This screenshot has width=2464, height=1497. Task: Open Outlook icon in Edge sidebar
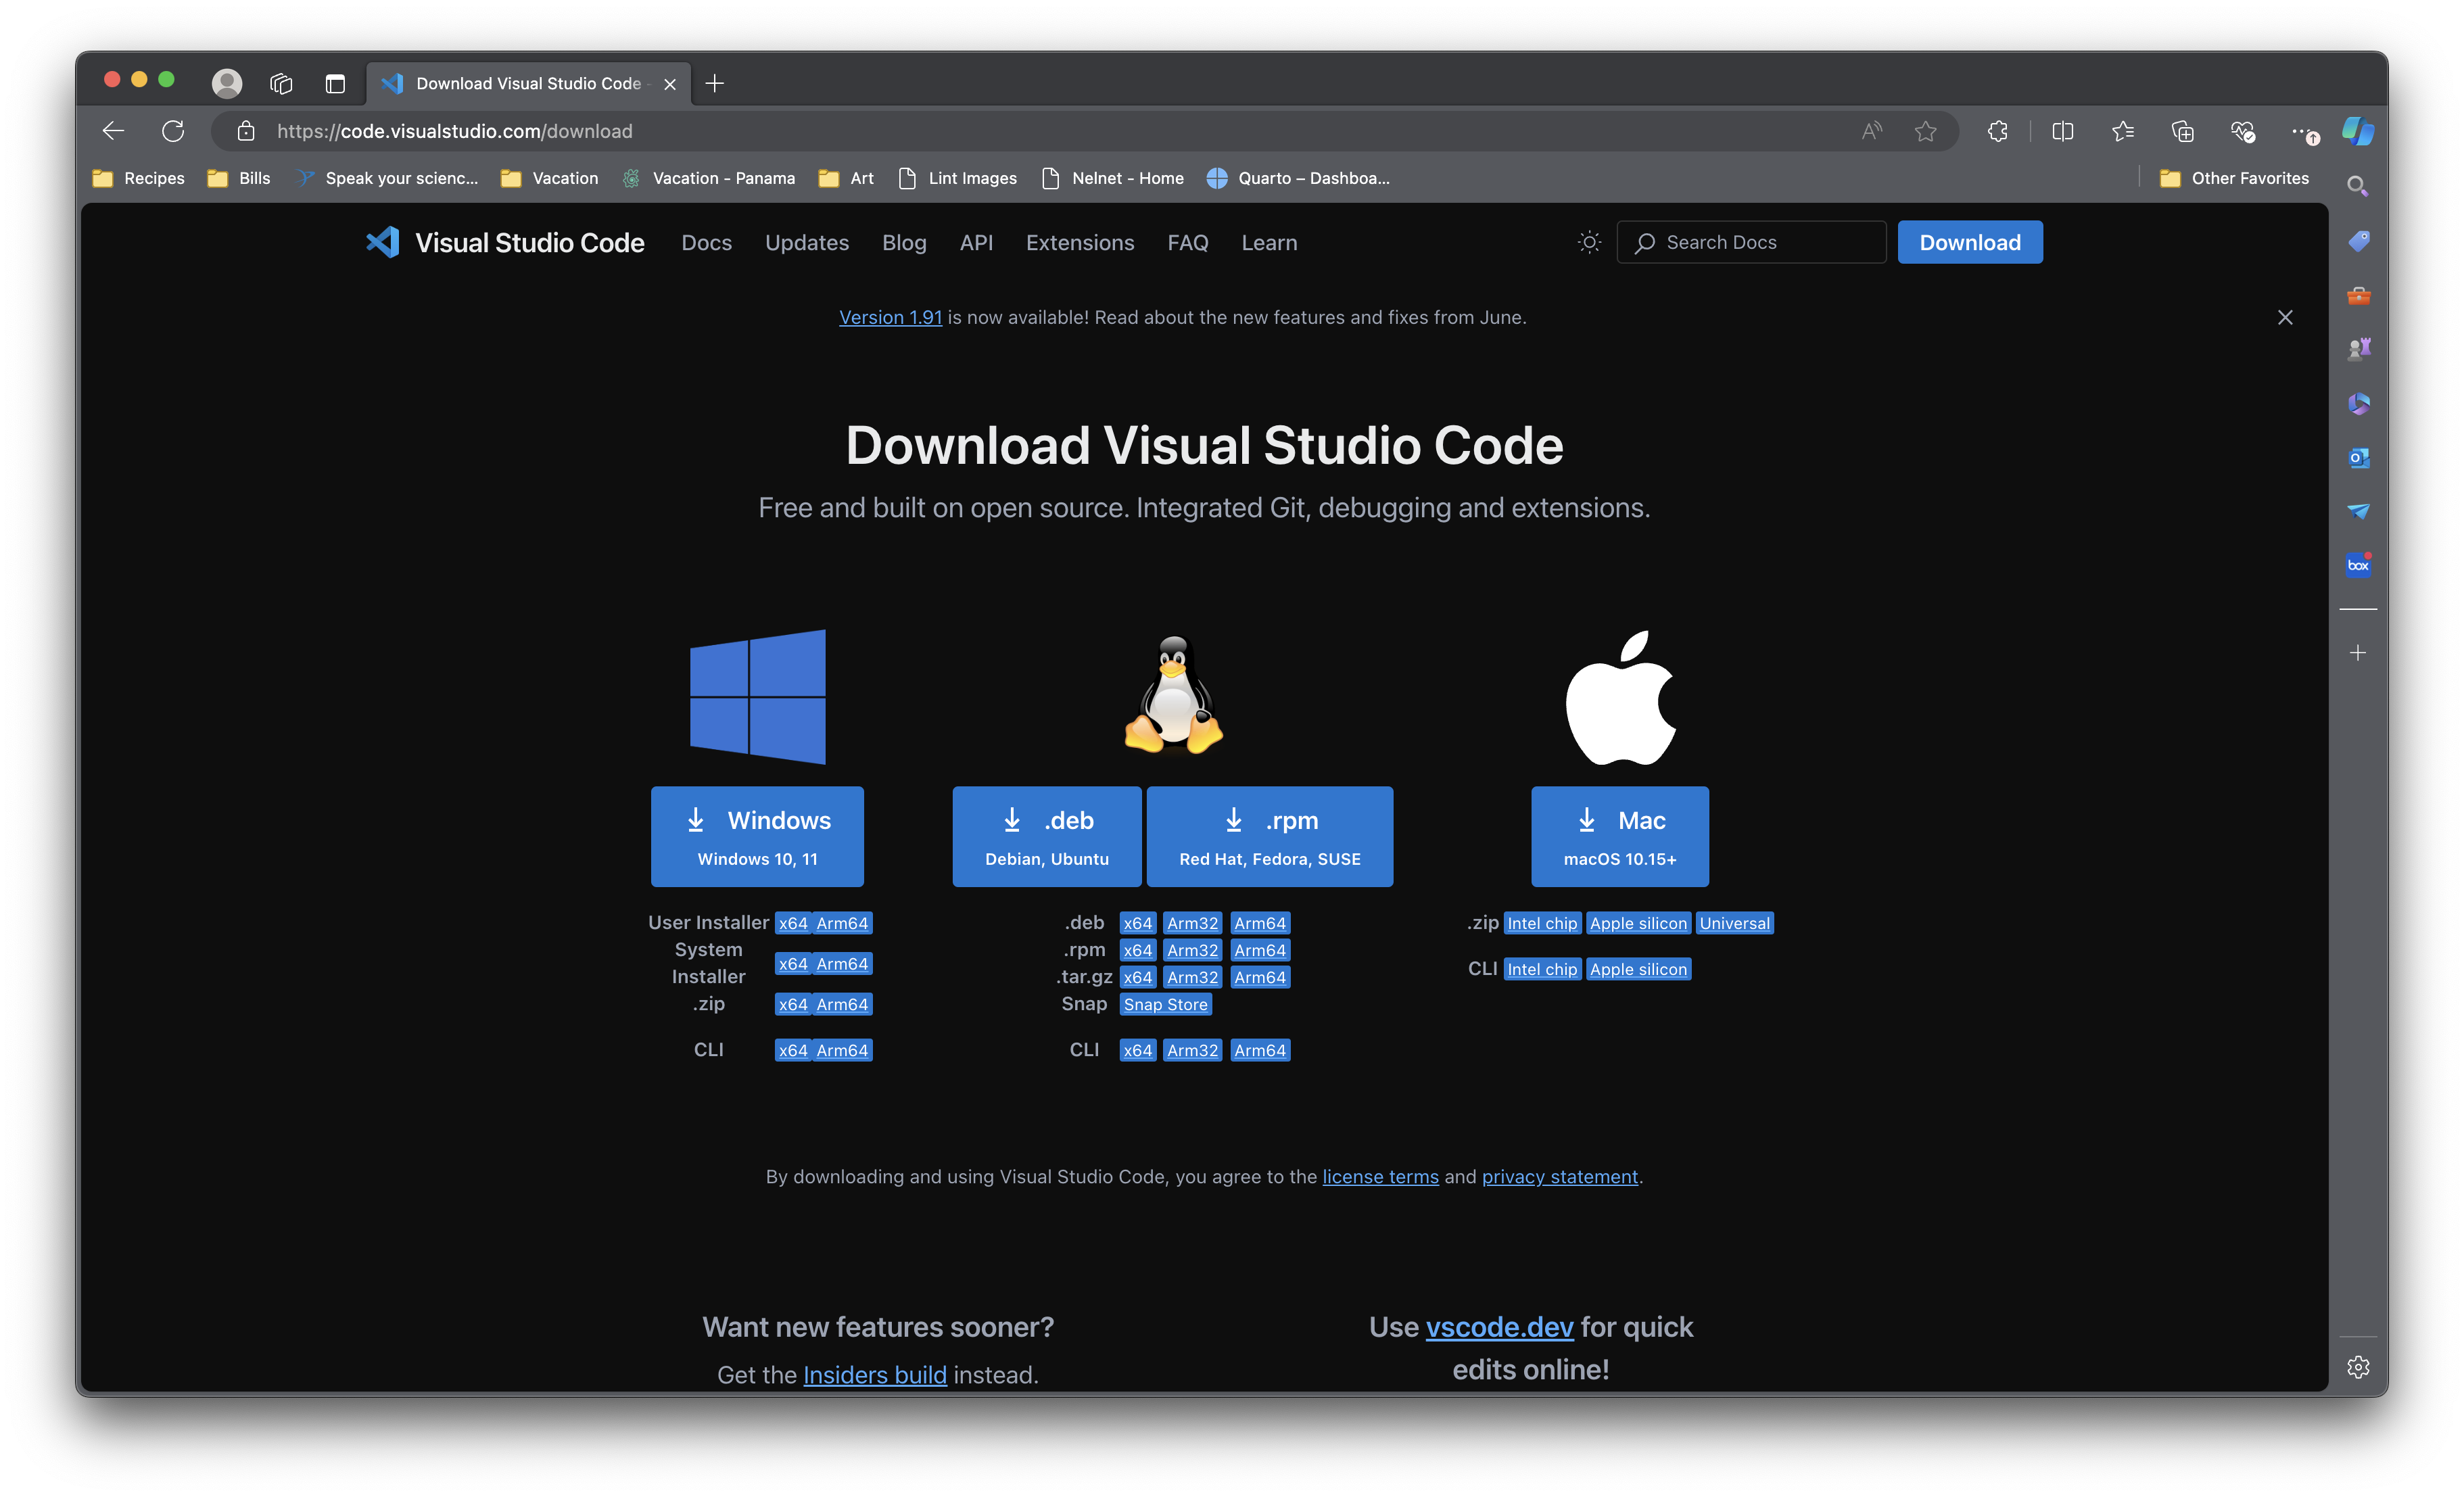point(2358,458)
